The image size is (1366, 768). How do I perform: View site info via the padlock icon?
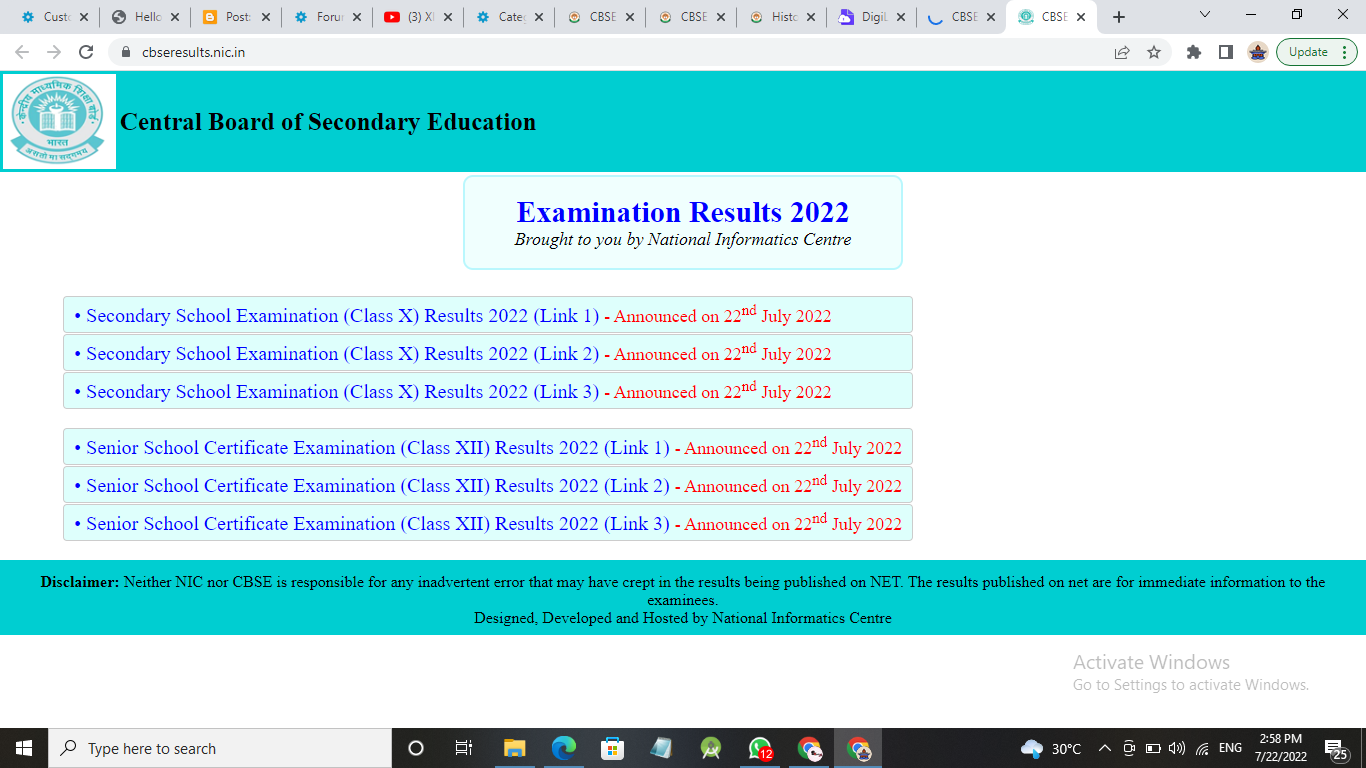point(126,52)
